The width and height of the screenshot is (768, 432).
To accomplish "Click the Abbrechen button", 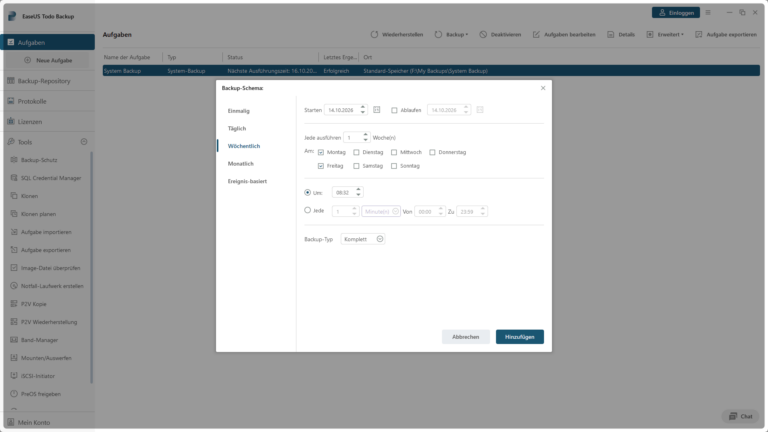I will coord(465,336).
